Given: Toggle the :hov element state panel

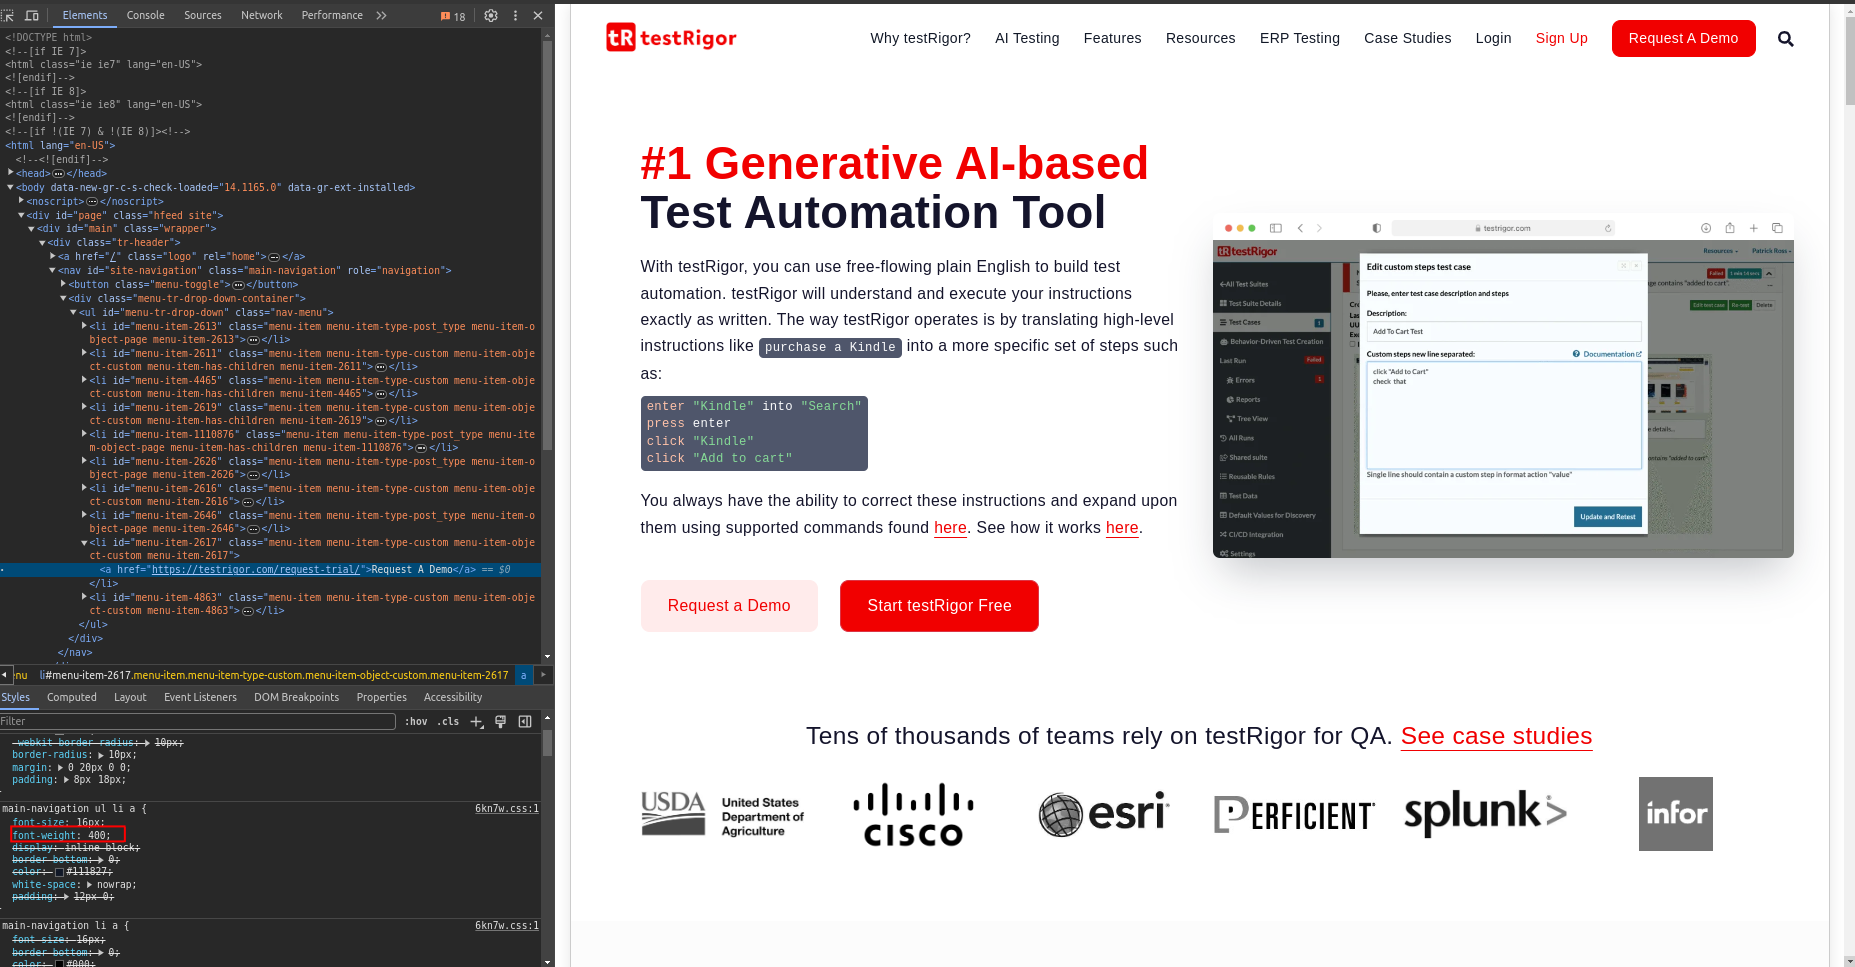Looking at the screenshot, I should pos(416,722).
